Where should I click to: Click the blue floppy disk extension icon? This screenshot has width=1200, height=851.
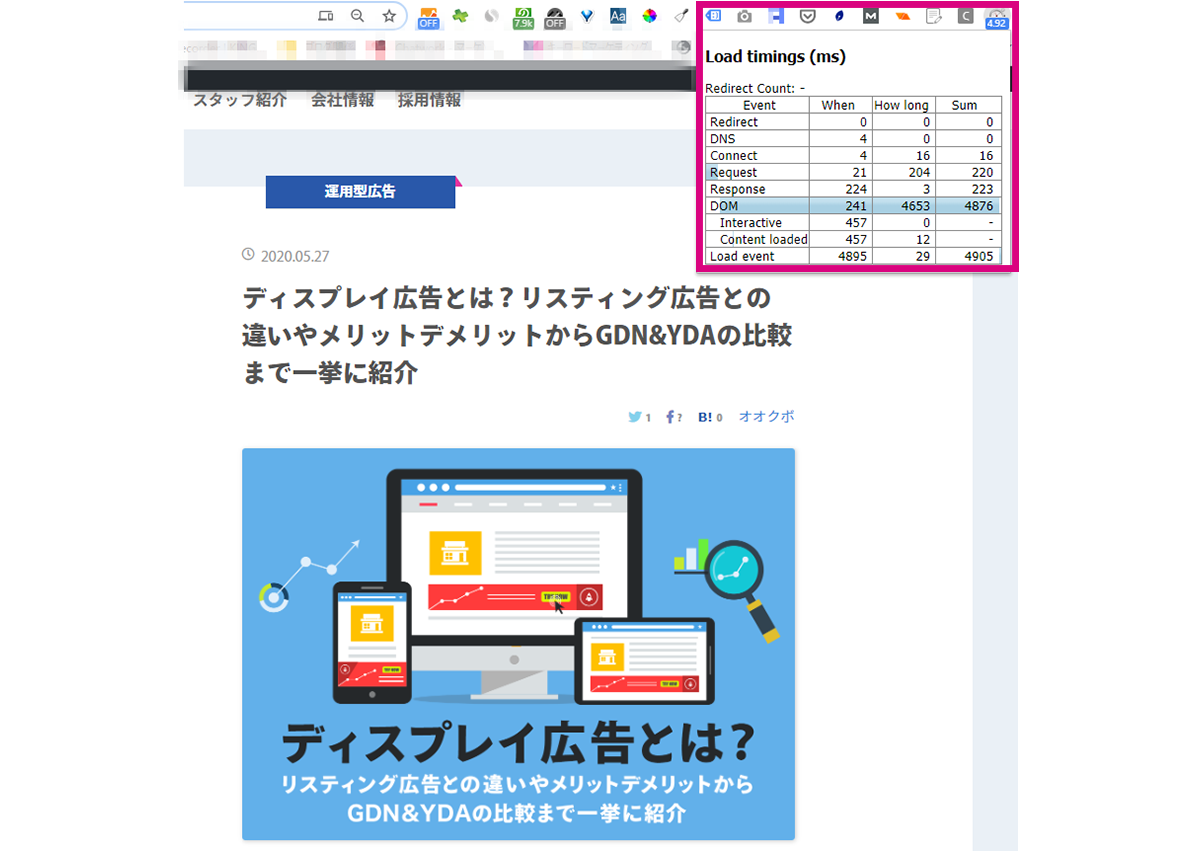point(776,16)
